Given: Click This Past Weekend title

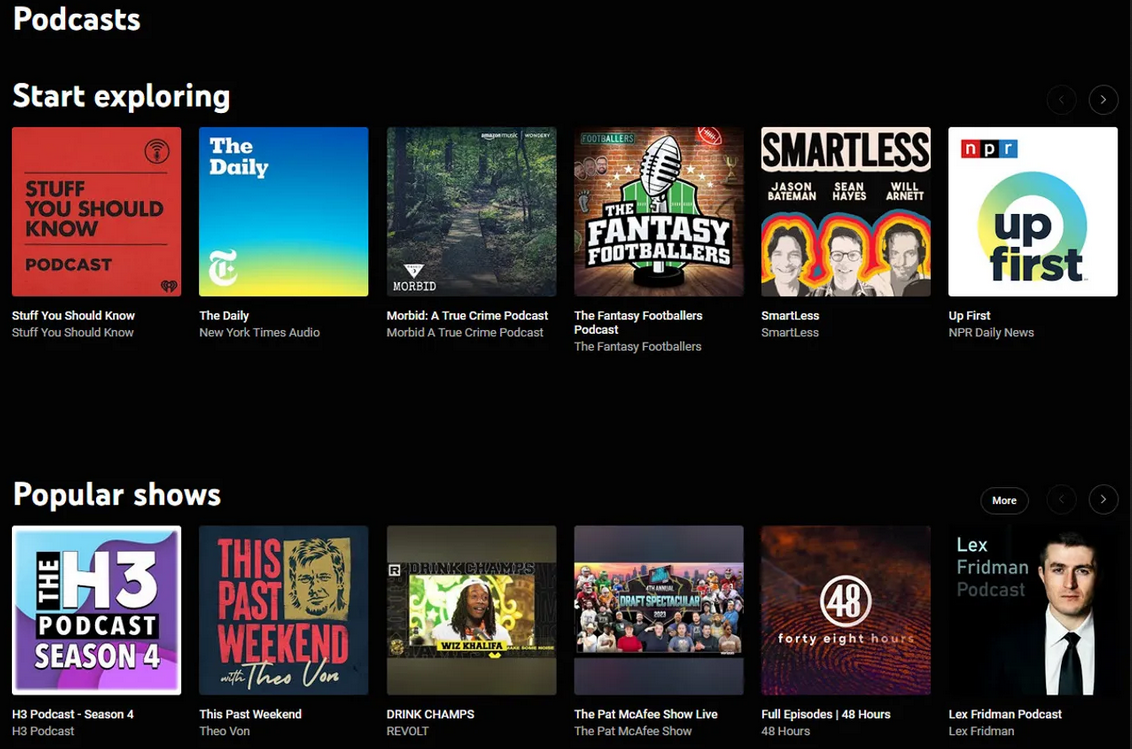Looking at the screenshot, I should 251,714.
